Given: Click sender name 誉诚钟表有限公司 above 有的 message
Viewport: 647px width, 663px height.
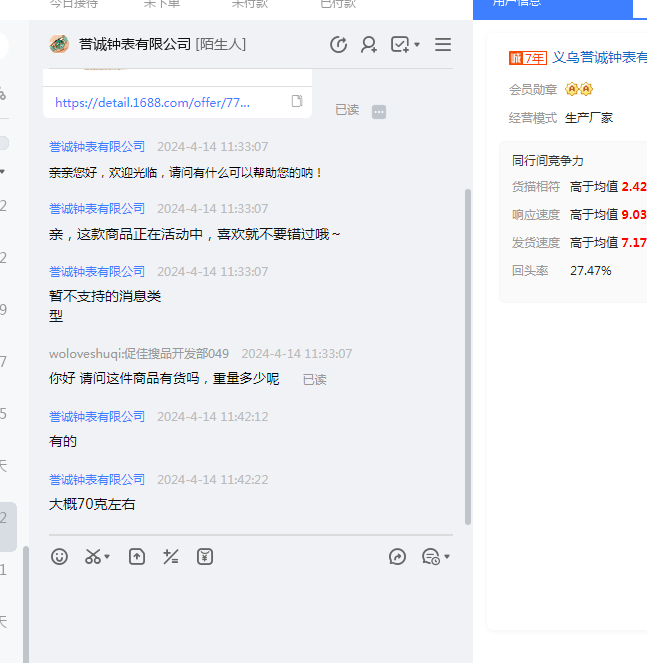Looking at the screenshot, I should (97, 417).
